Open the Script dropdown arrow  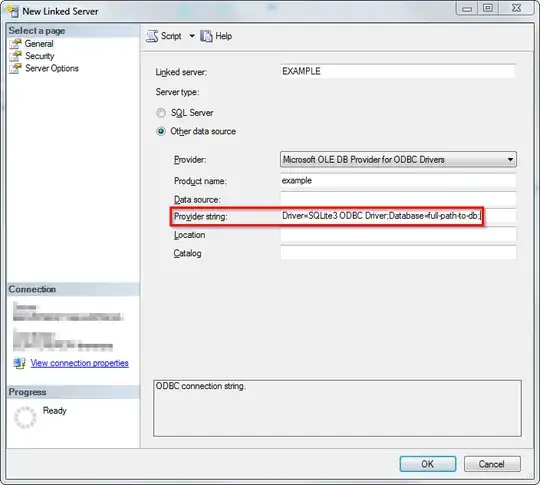(192, 36)
